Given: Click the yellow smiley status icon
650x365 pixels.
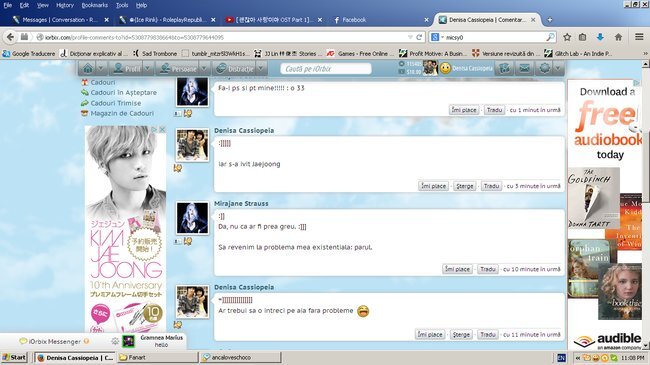Looking at the screenshot, I should tap(445, 68).
